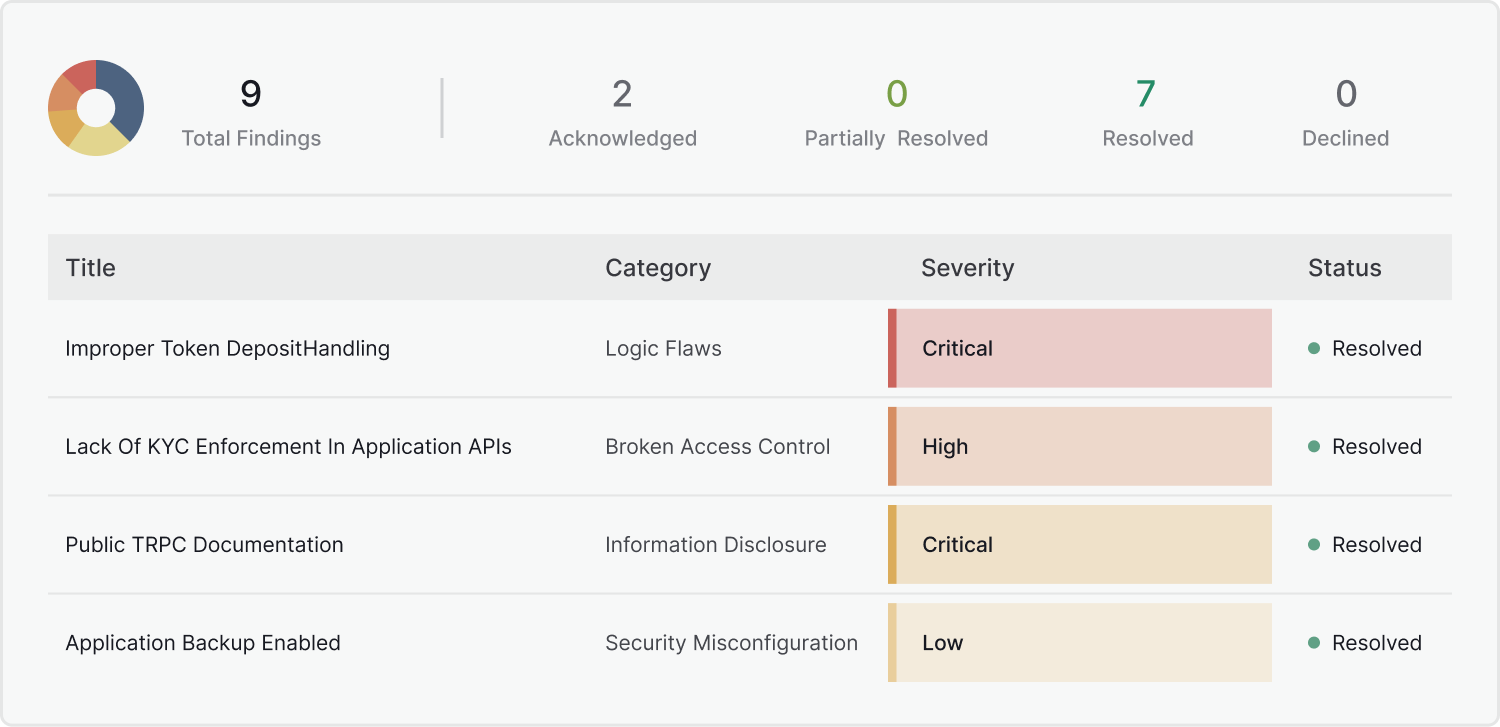Click the Security Misconfiguration category cell
The width and height of the screenshot is (1500, 727).
731,643
